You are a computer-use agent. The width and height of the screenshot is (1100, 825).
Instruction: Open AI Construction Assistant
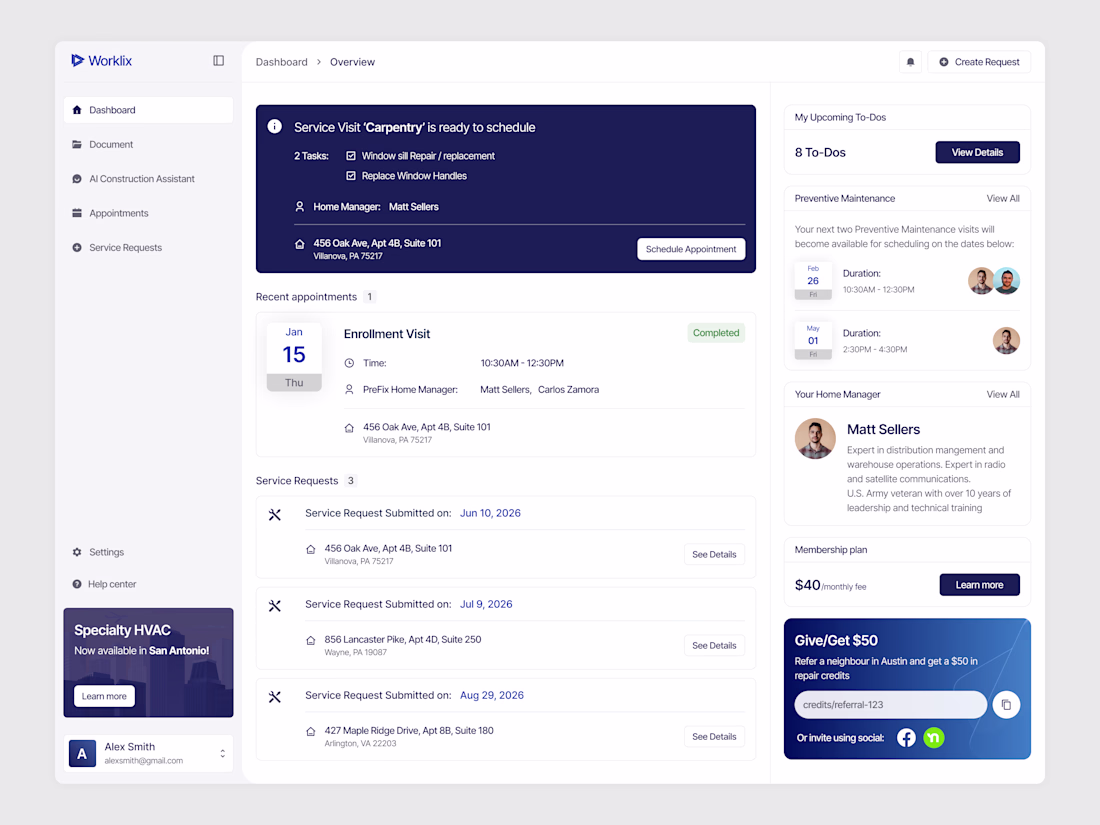148,179
